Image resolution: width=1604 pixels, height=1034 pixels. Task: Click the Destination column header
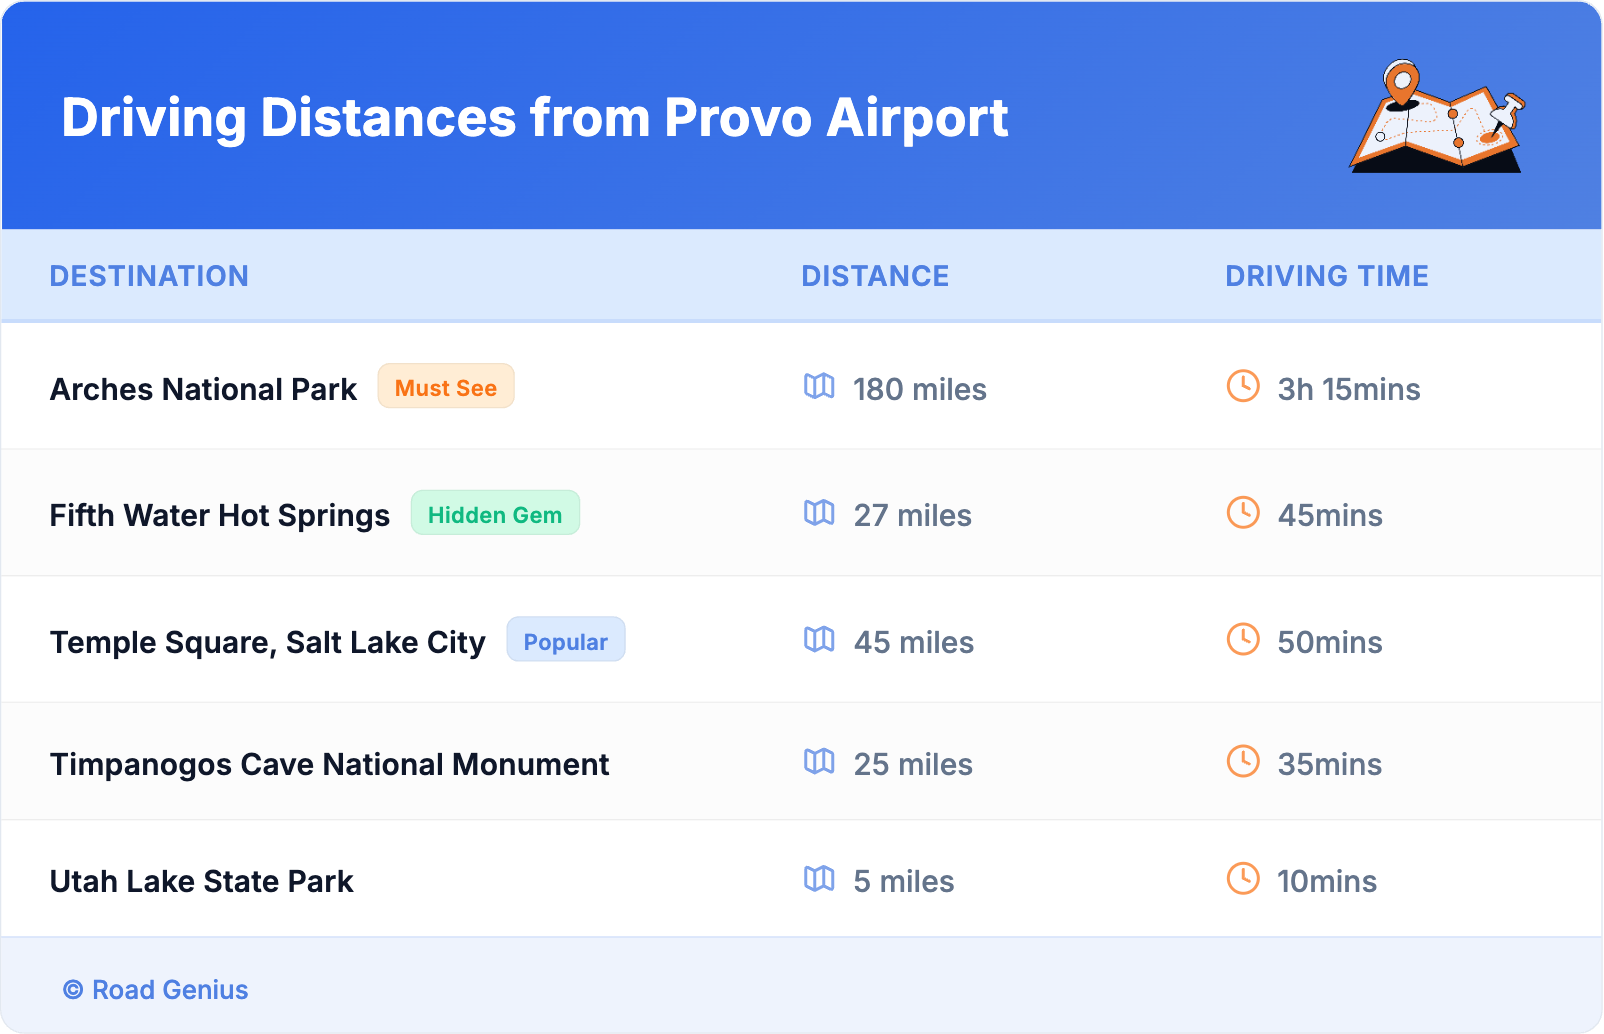click(x=149, y=276)
